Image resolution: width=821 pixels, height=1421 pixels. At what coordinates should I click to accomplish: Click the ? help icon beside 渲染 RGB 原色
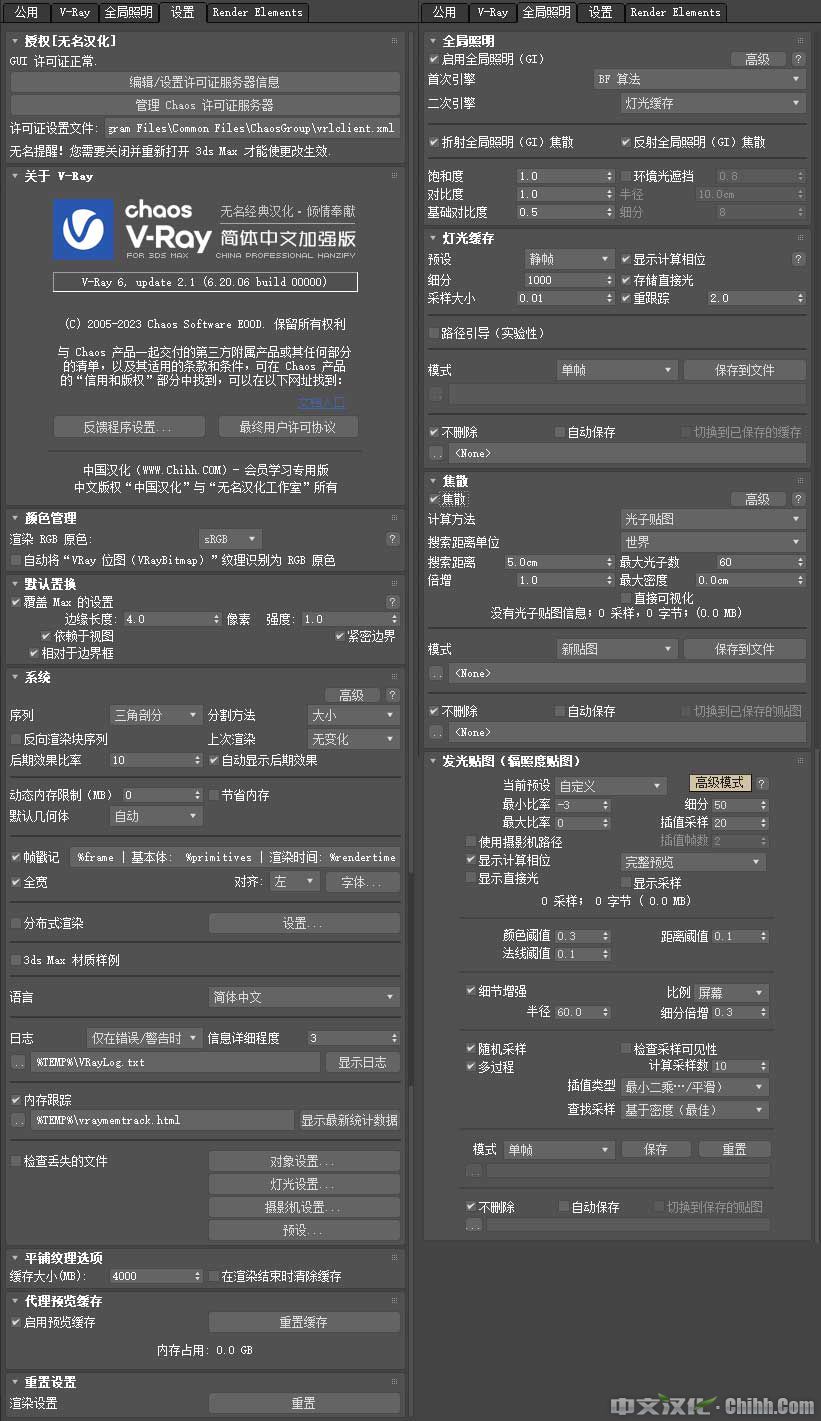click(393, 539)
